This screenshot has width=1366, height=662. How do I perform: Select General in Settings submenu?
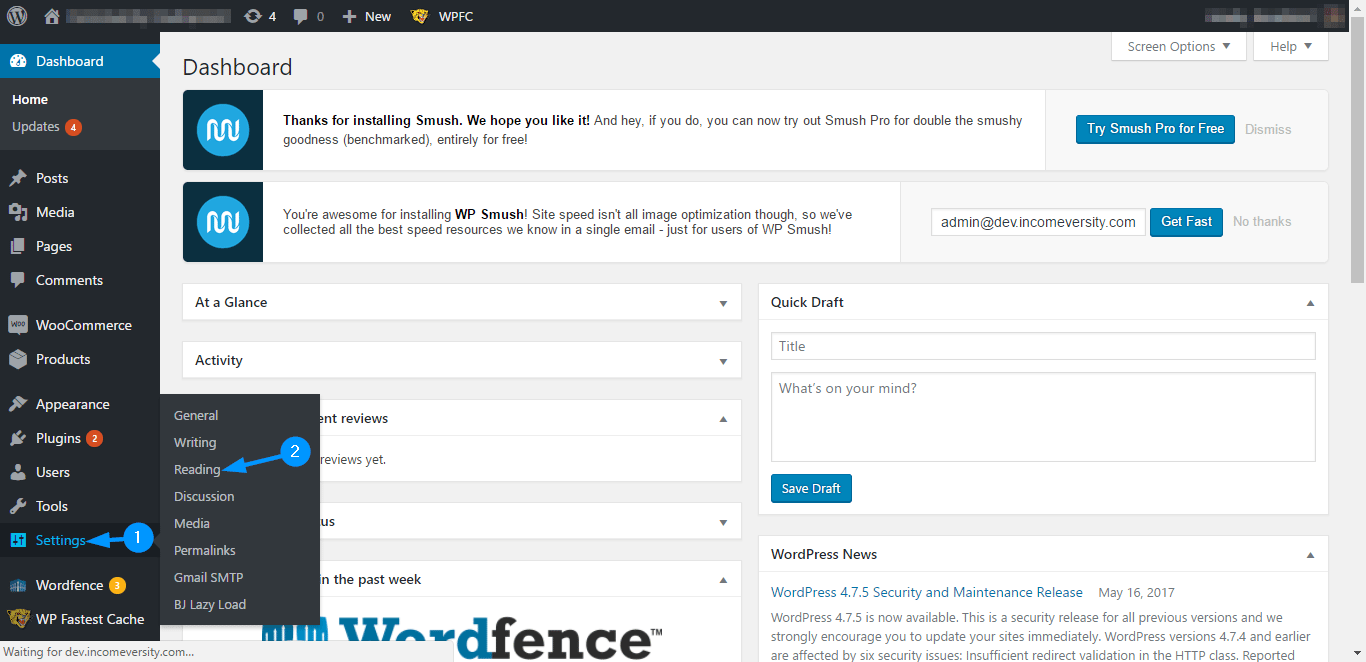[x=196, y=415]
